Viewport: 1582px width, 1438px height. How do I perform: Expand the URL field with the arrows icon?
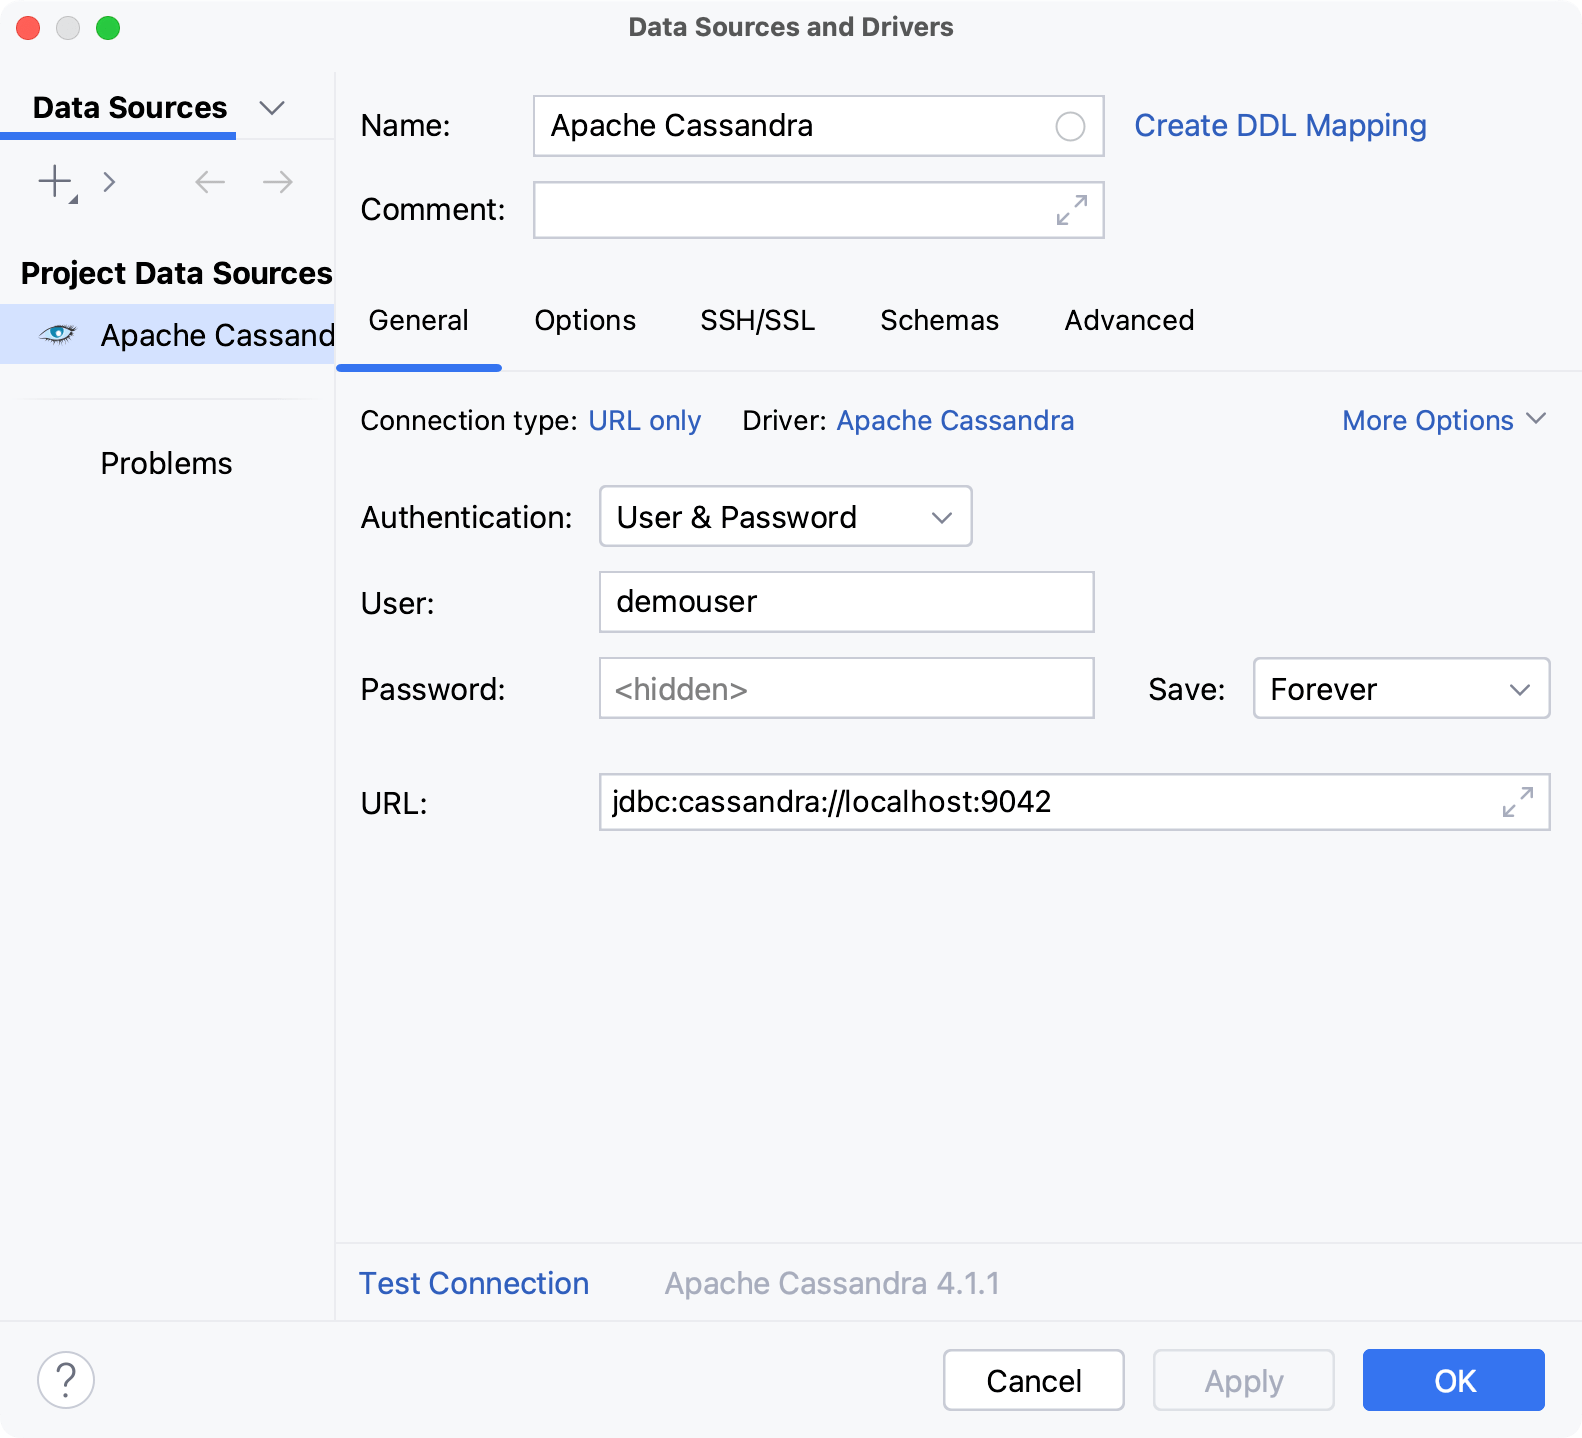[x=1518, y=802]
